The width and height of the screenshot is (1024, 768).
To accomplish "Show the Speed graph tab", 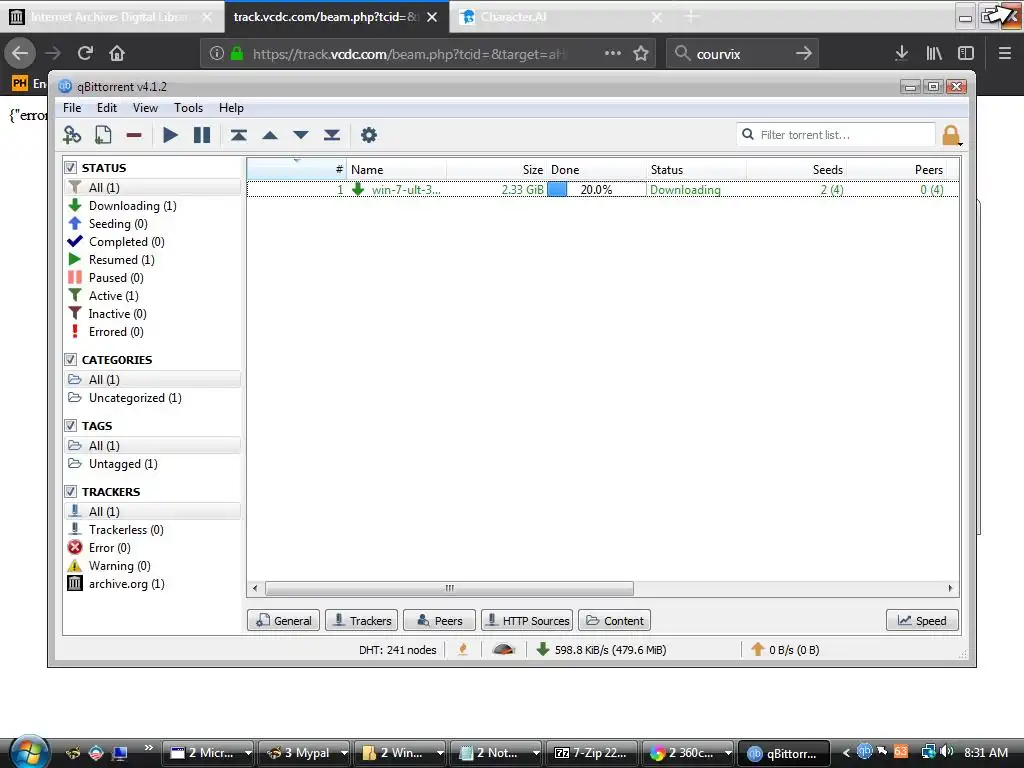I will pos(922,620).
